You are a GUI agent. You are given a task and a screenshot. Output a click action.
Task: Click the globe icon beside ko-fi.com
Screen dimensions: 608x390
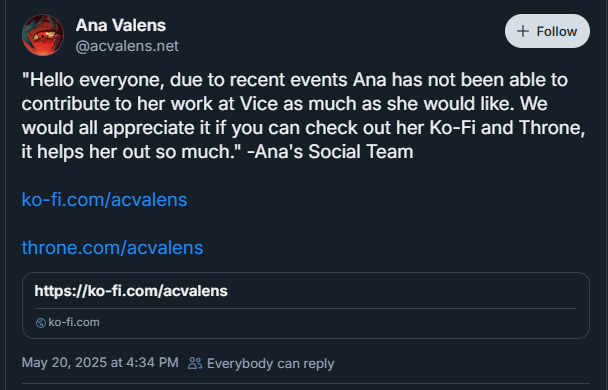click(41, 323)
